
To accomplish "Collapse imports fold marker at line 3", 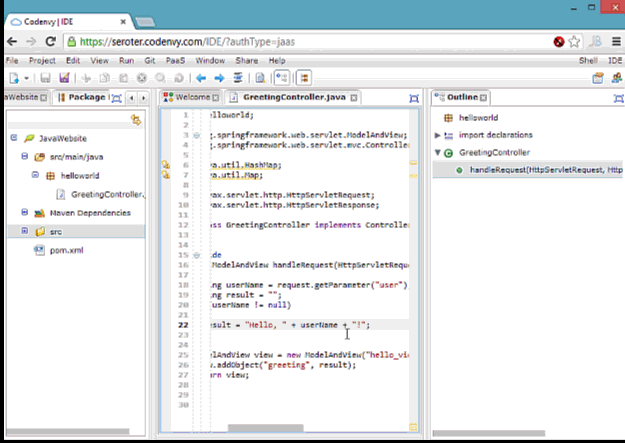I will tap(197, 136).
